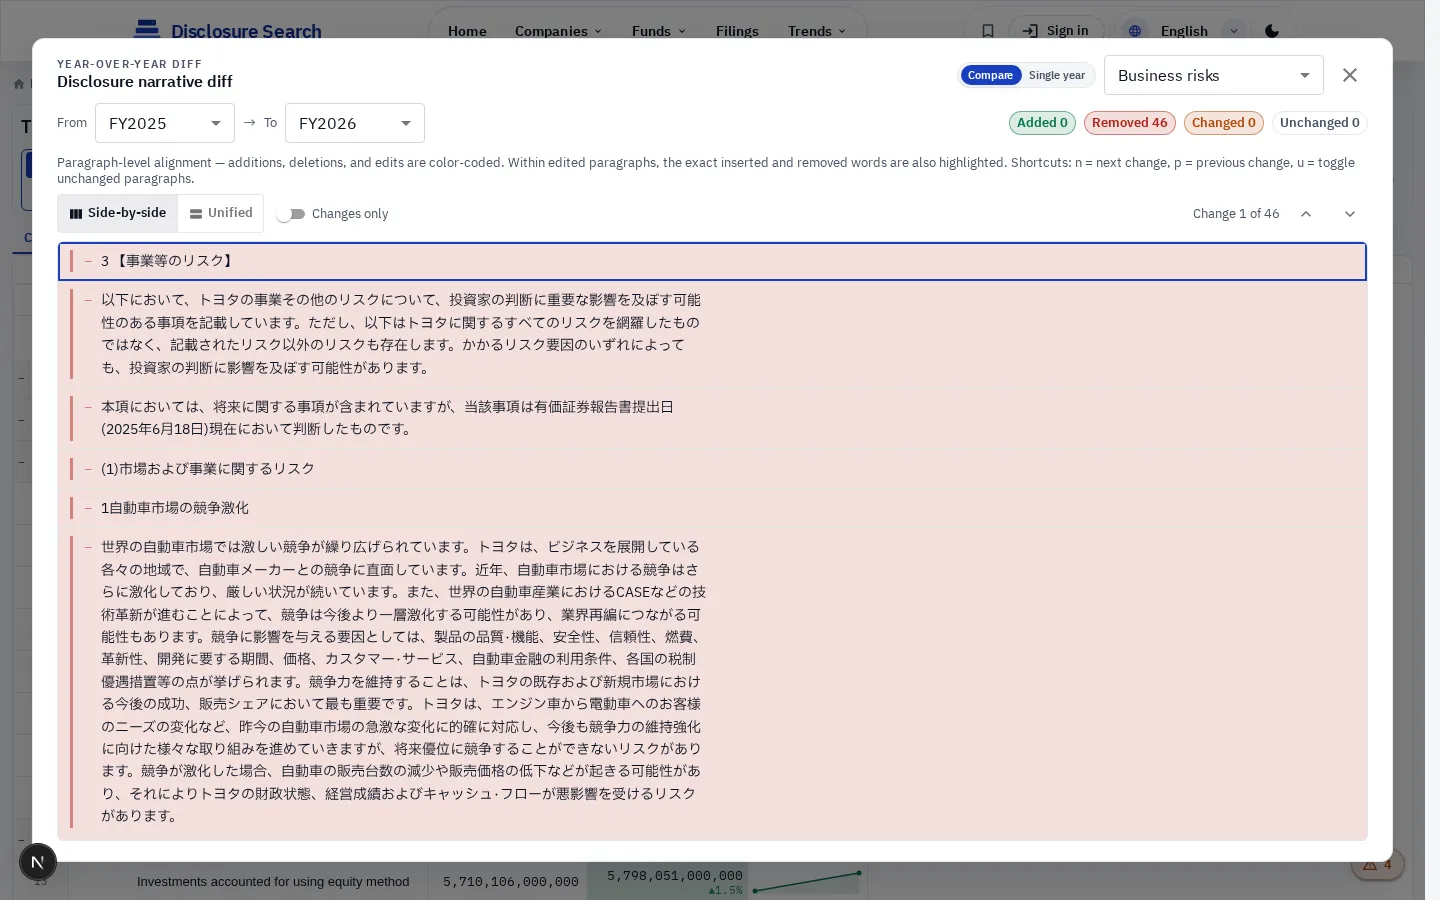Switch to Unified view
The image size is (1440, 900).
(x=221, y=213)
